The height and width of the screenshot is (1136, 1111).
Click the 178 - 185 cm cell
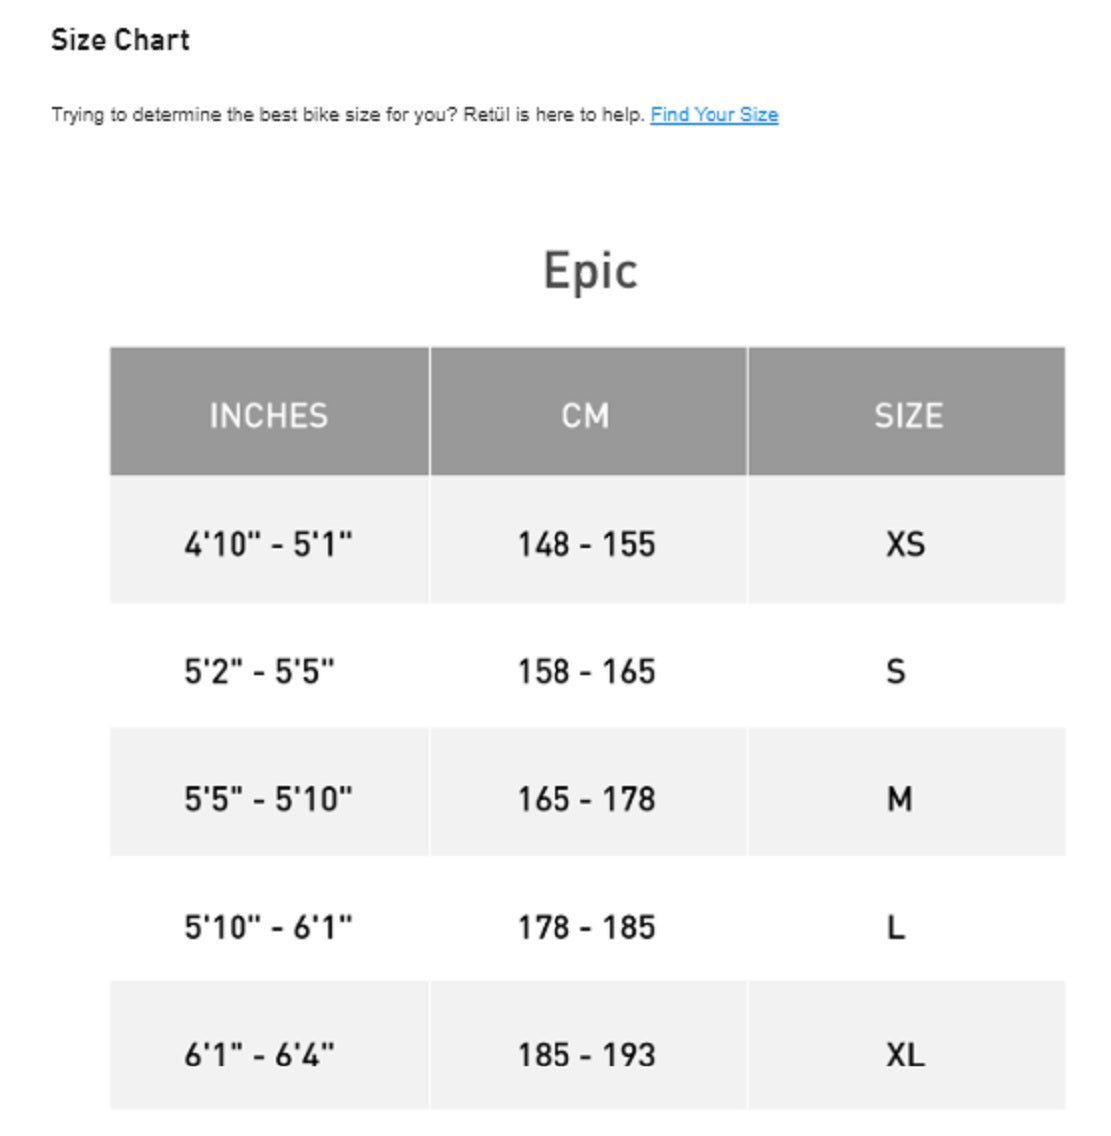[586, 927]
